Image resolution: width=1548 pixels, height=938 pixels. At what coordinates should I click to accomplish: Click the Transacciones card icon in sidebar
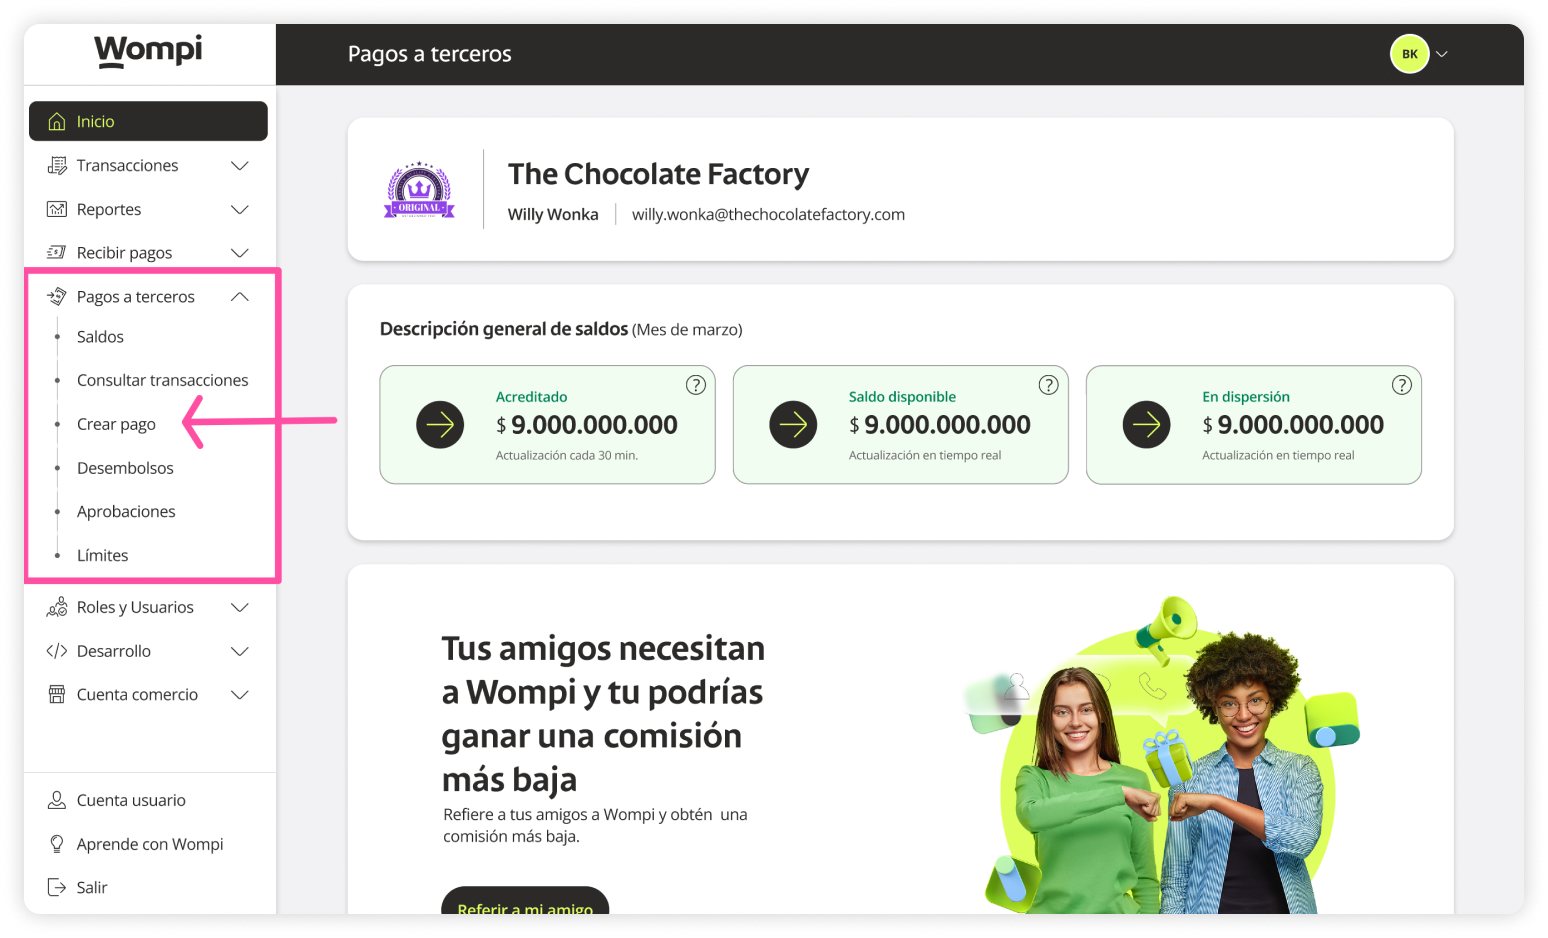(x=56, y=165)
